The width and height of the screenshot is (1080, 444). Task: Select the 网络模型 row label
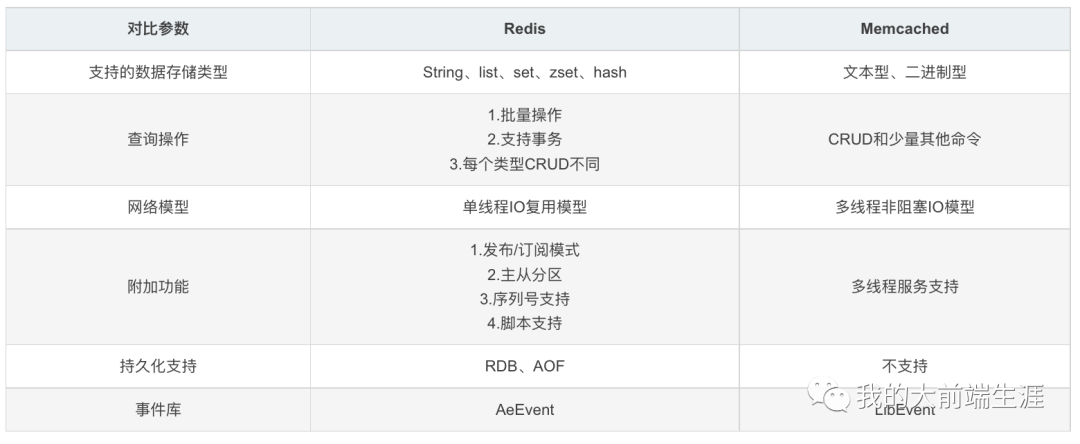point(158,207)
